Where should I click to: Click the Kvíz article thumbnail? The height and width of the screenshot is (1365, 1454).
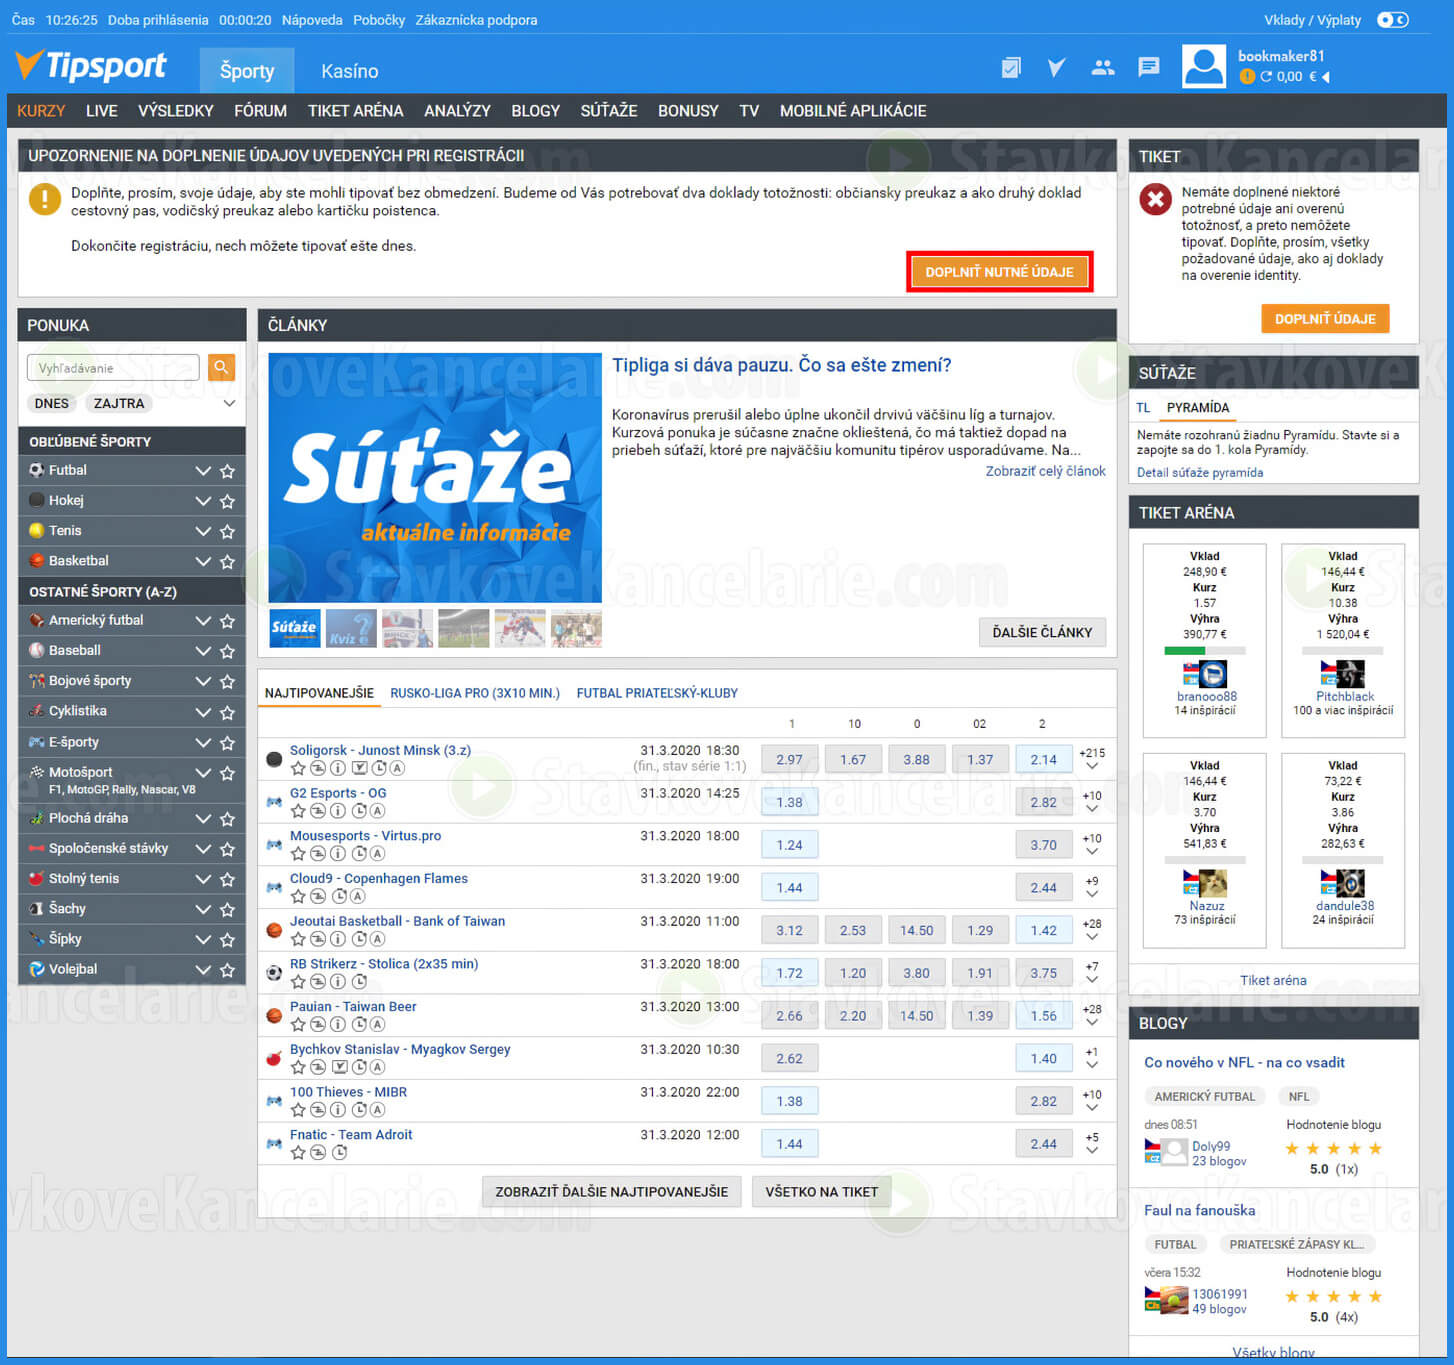tap(351, 628)
